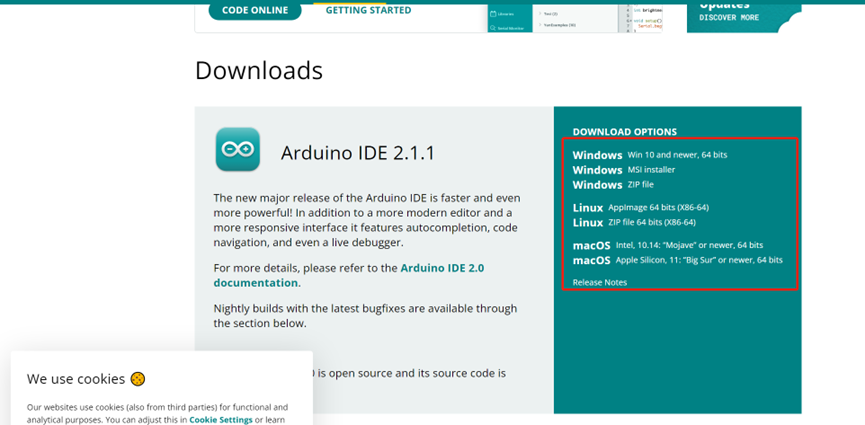Click the web editor preview thumbnail
Viewport: 865px width, 425px height.
tap(574, 17)
